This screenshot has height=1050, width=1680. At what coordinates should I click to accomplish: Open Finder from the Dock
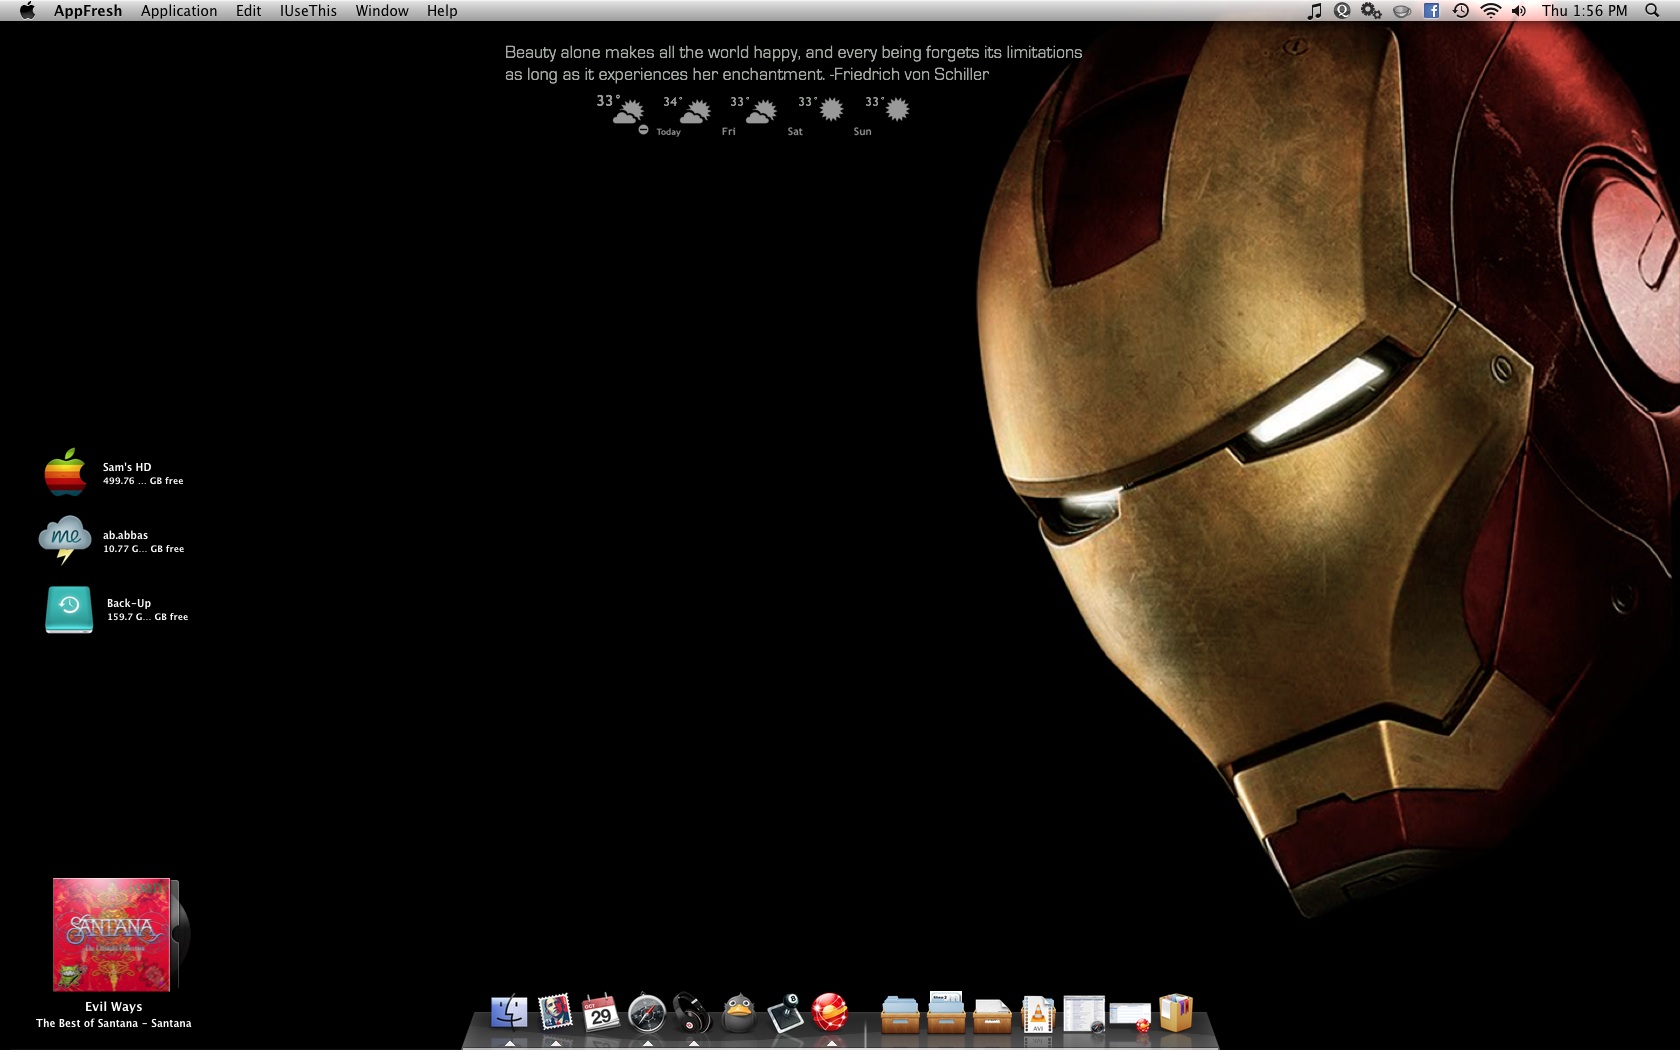pos(509,1013)
